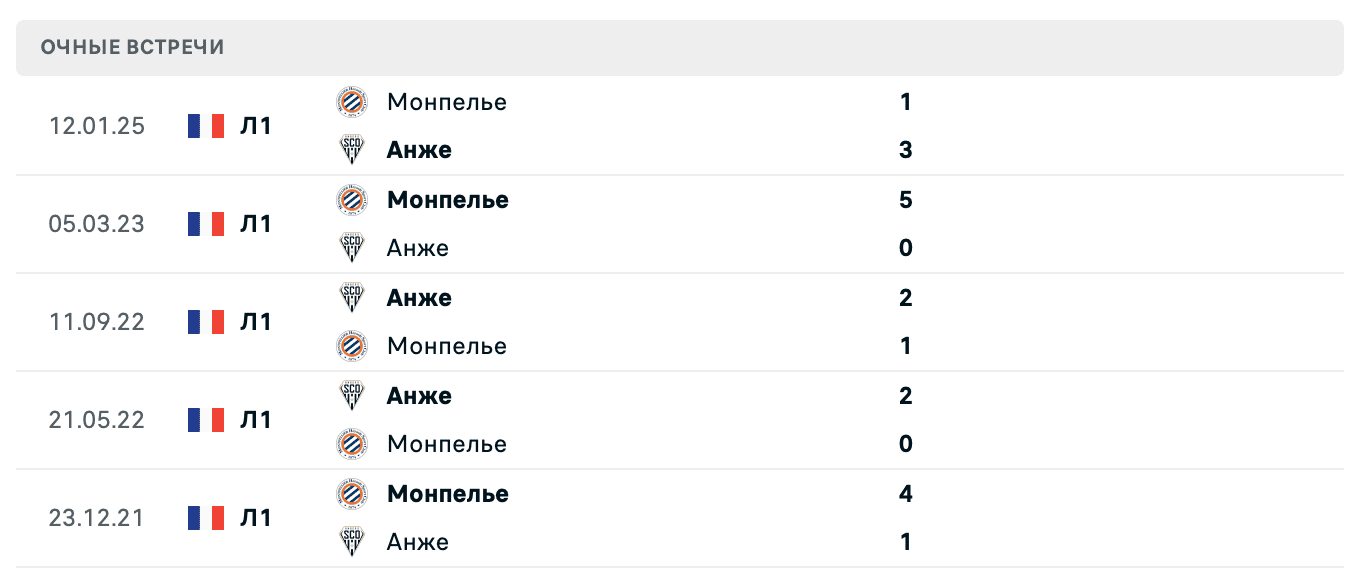1358x584 pixels.
Task: Click Angers logo in 12.01.25 match
Action: 352,150
